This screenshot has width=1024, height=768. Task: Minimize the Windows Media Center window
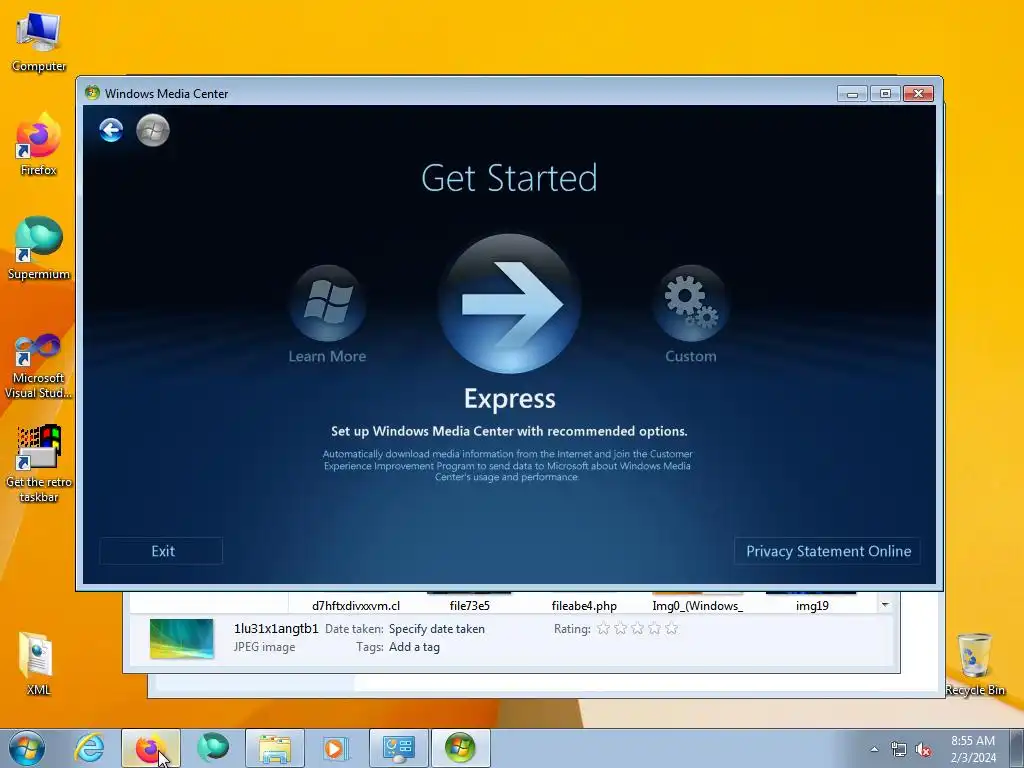[852, 93]
